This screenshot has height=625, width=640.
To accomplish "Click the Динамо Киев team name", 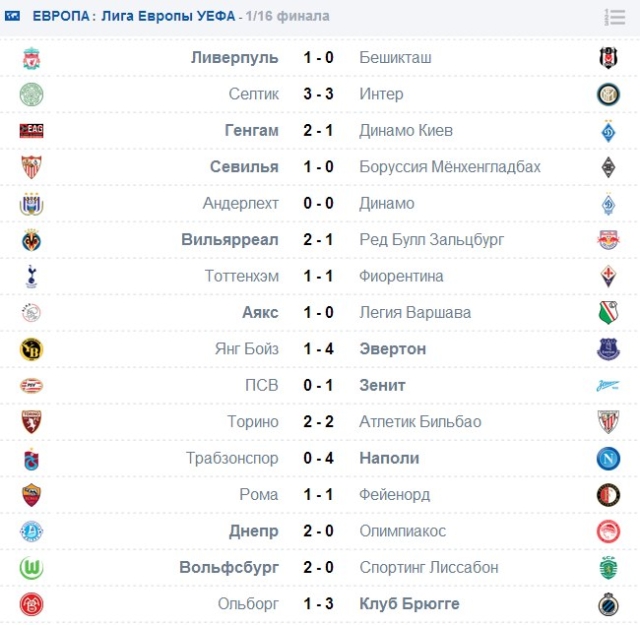I will [406, 131].
